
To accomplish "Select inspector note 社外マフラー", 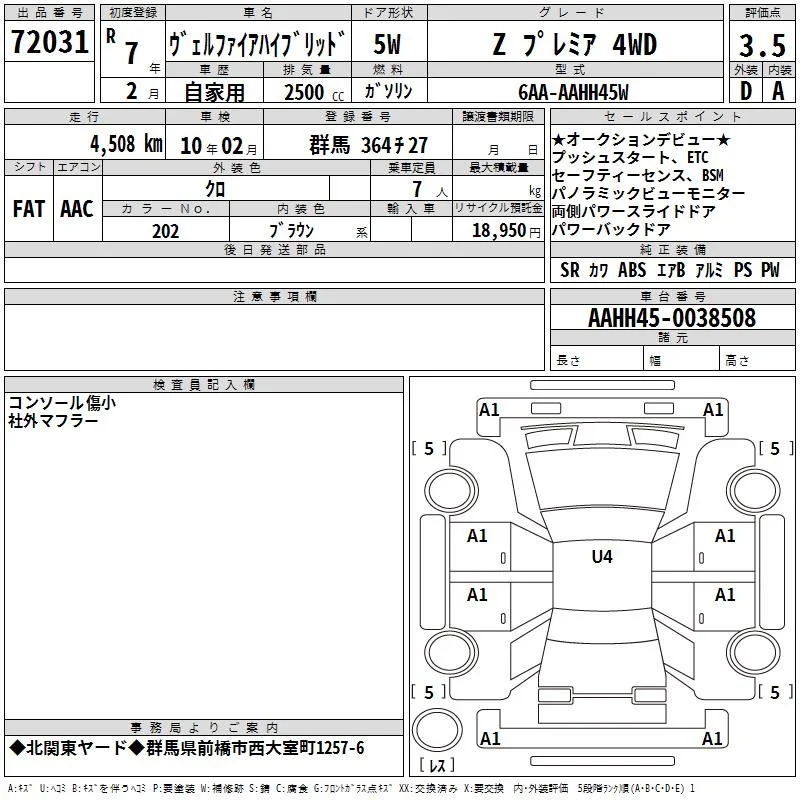I will tap(53, 421).
